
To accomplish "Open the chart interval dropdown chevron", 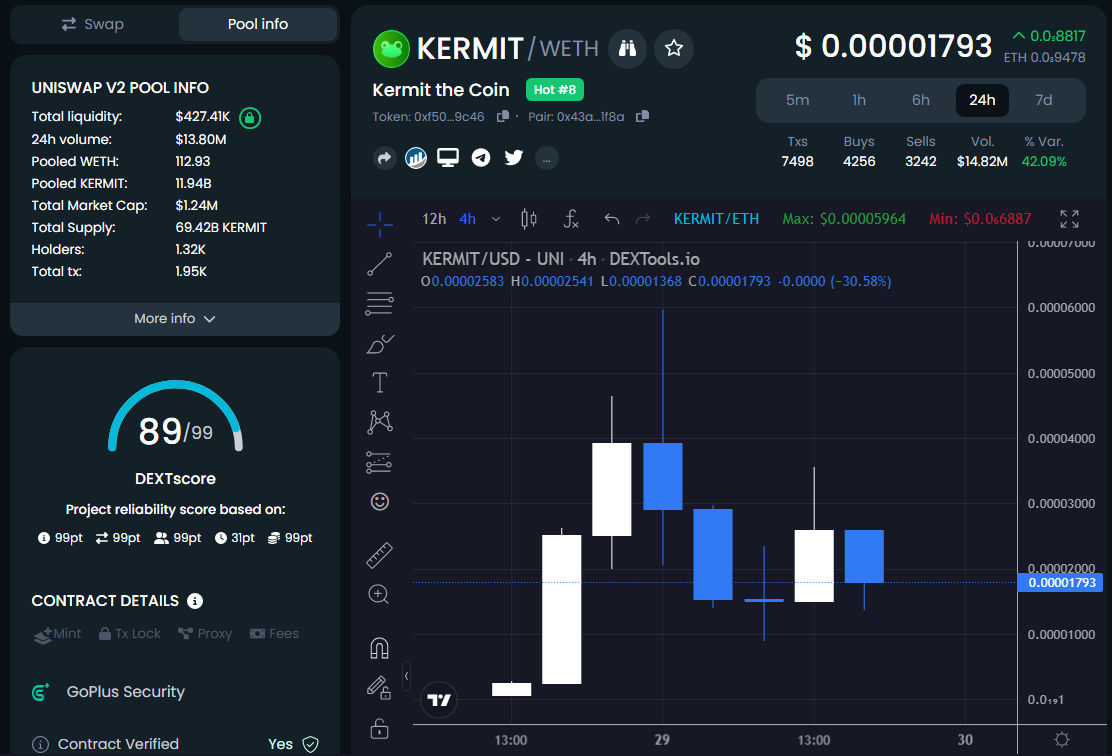I will point(496,219).
